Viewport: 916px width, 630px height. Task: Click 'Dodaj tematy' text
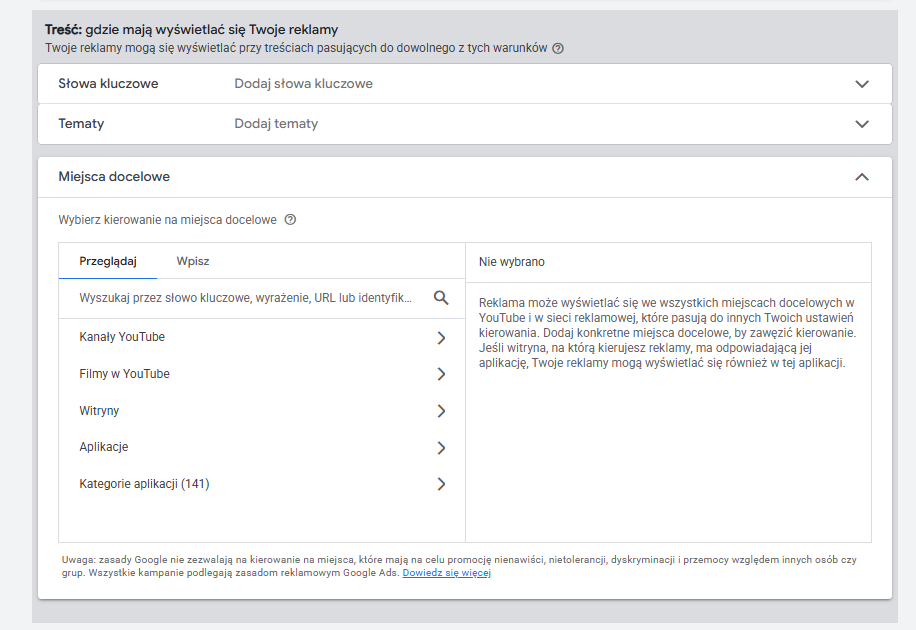point(276,124)
